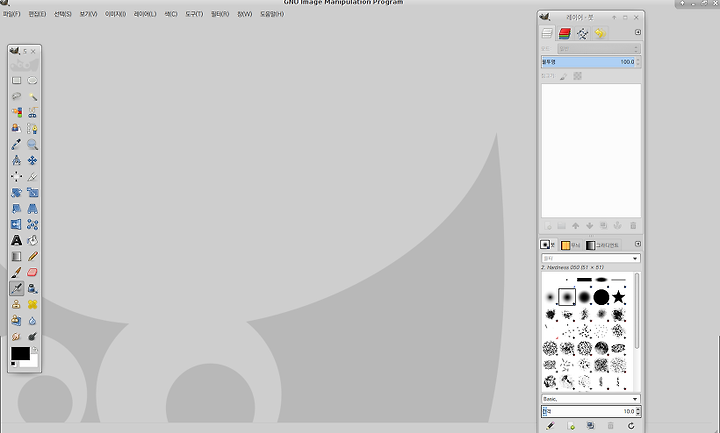Toggle lock pixels brush icon

(563, 76)
